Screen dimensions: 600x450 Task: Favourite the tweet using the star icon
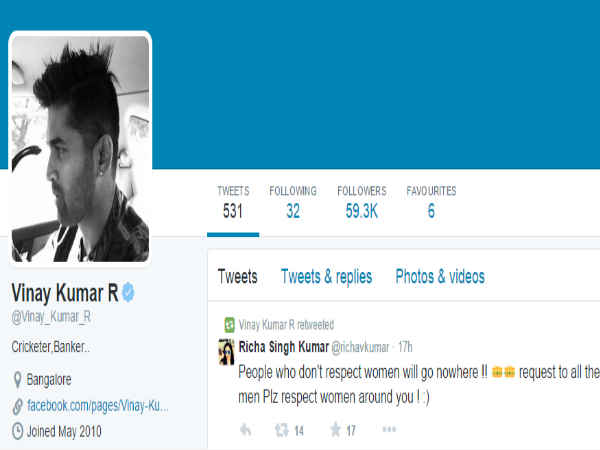(x=335, y=430)
